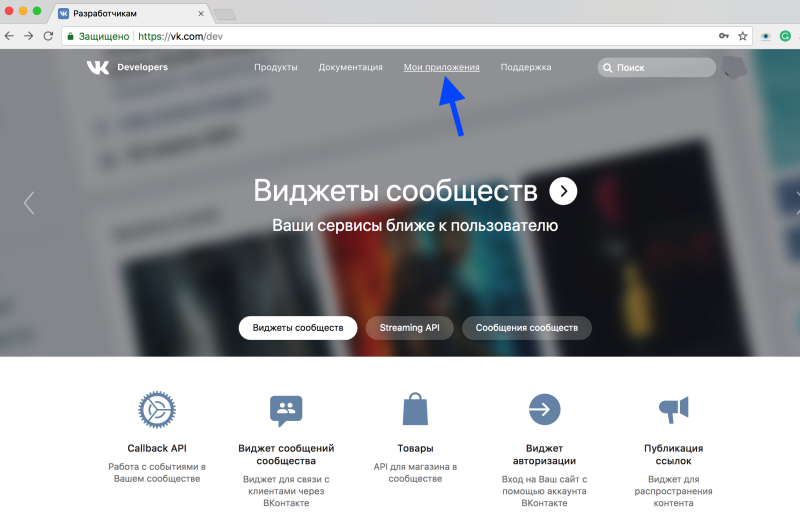Click the VK logo icon
The image size is (800, 517).
[97, 67]
